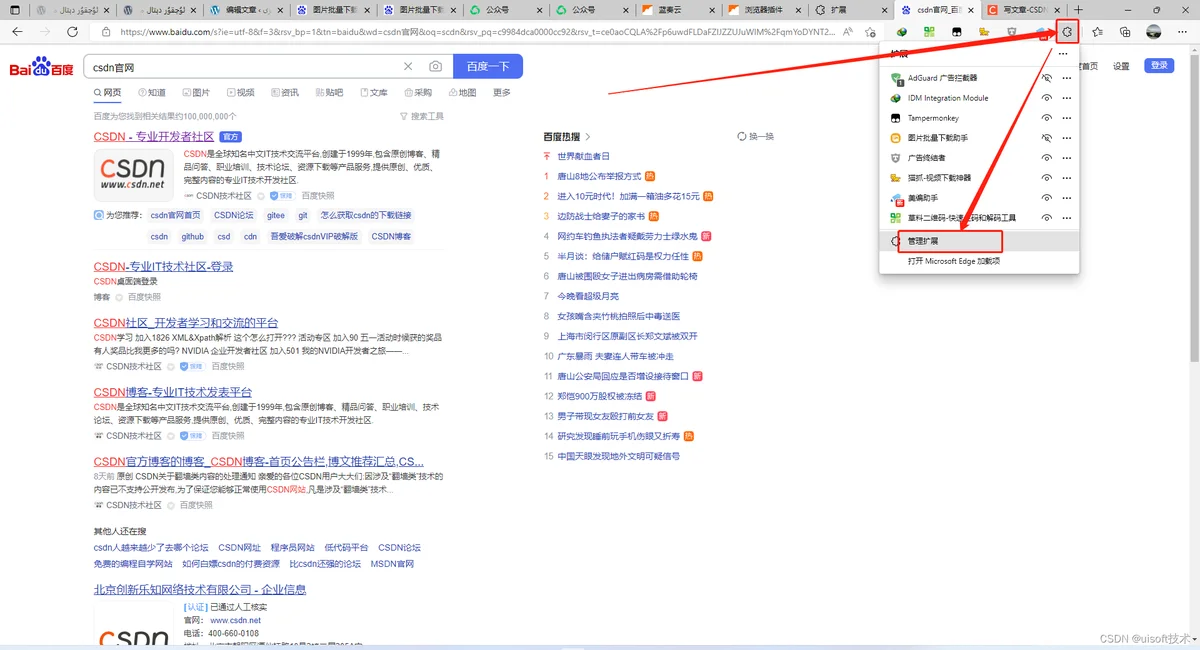Toggle visibility of AdGuard extension in toolbar
The height and width of the screenshot is (650, 1200).
tap(1046, 78)
